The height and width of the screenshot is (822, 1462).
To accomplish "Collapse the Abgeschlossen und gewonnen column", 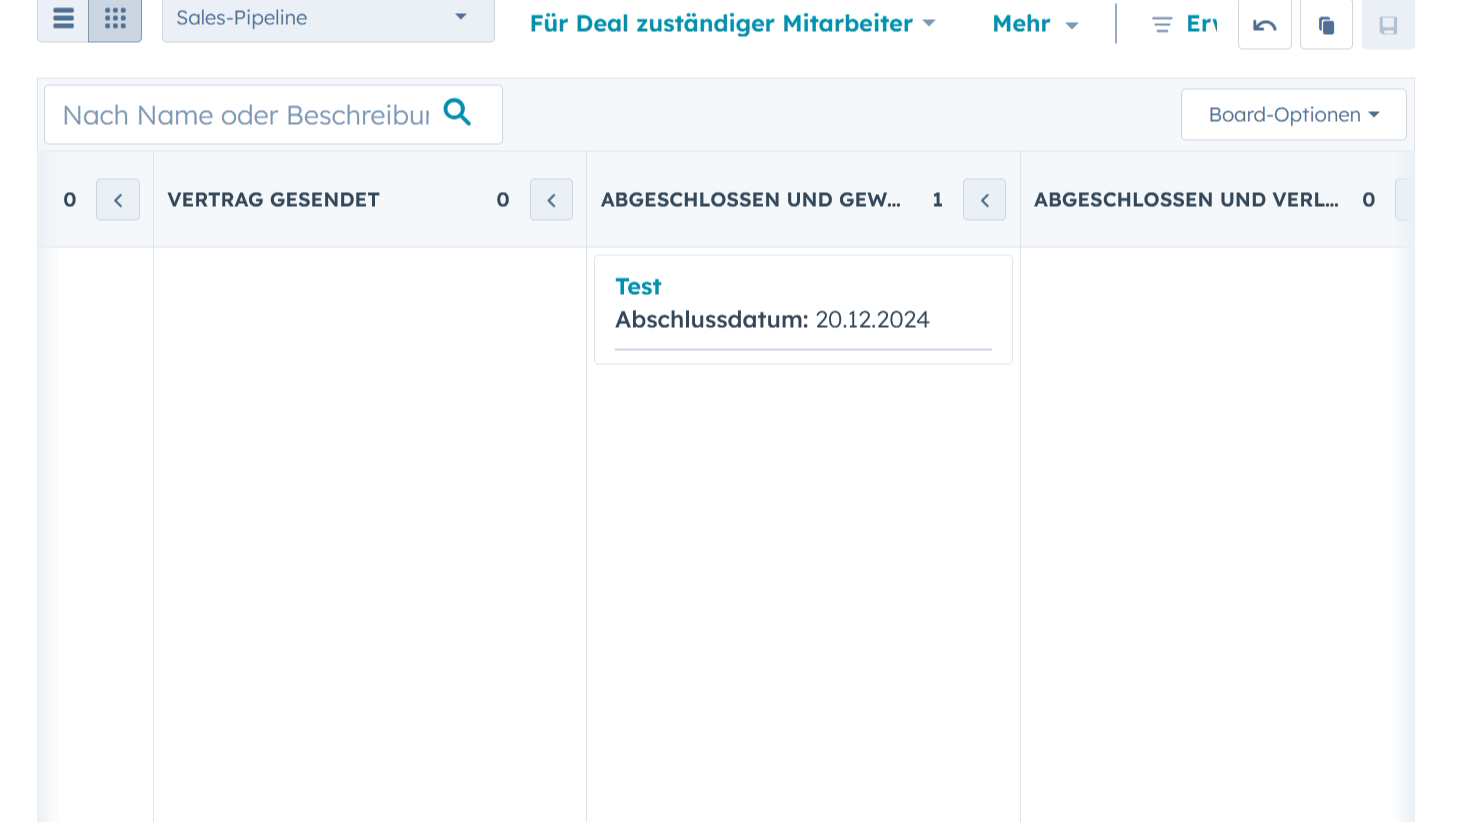I will tap(984, 200).
